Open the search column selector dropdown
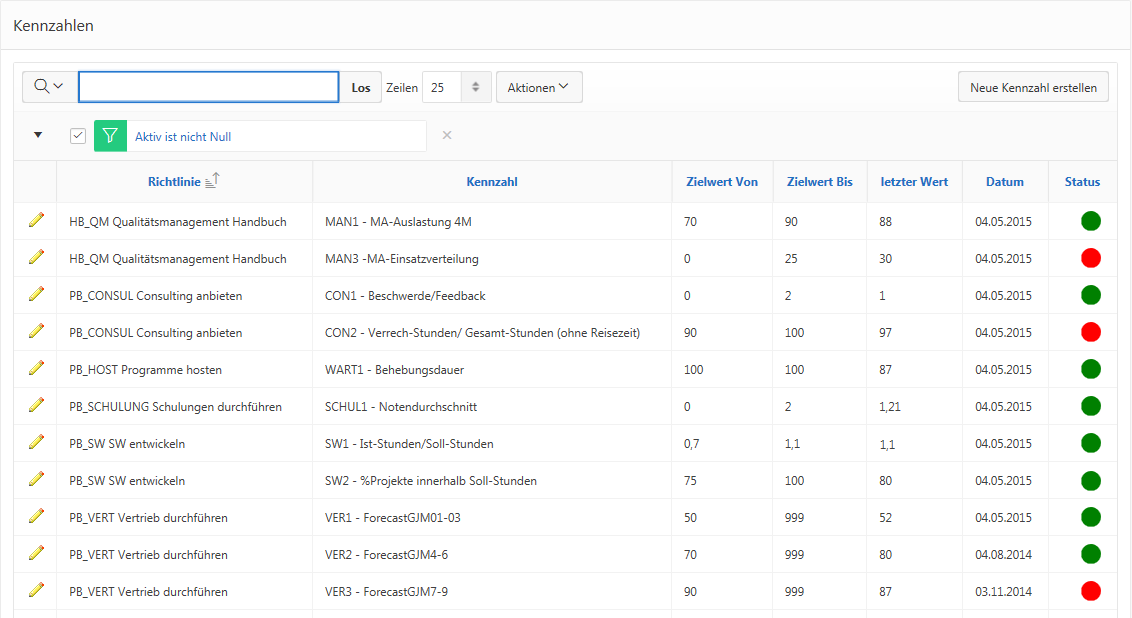 tap(49, 87)
